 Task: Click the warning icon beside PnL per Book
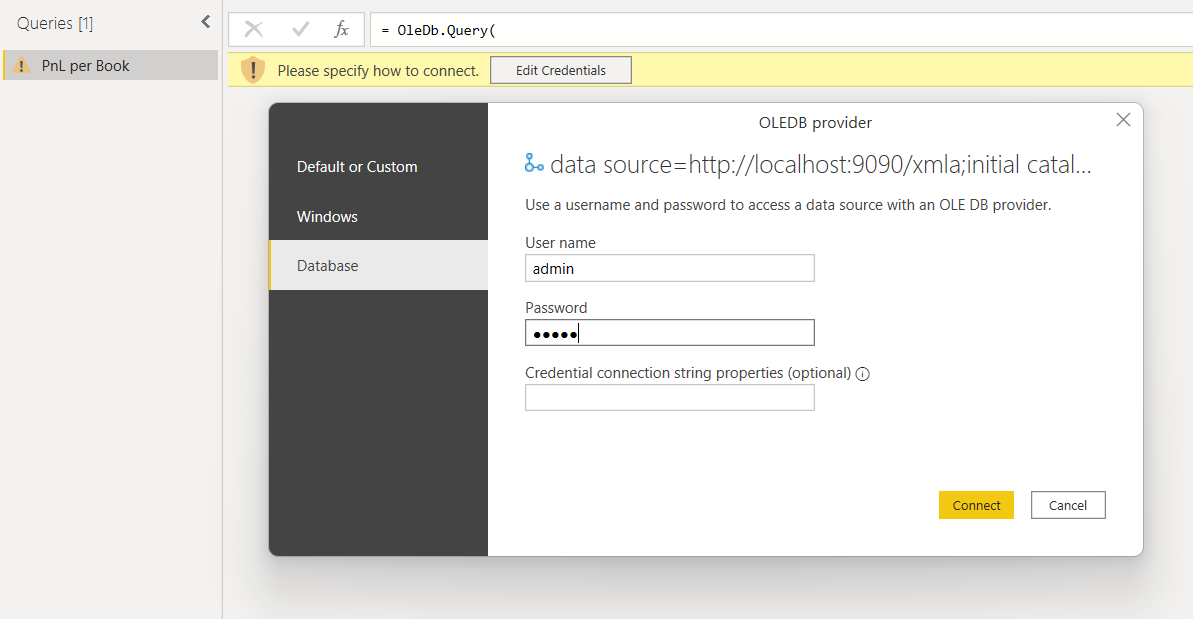coord(22,66)
